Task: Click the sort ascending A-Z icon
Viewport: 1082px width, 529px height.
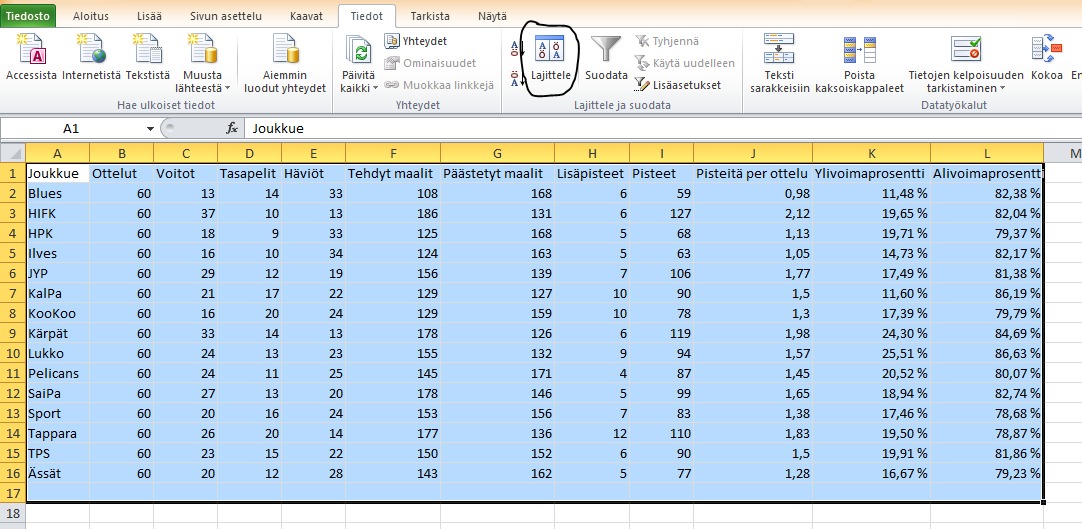Action: [515, 47]
